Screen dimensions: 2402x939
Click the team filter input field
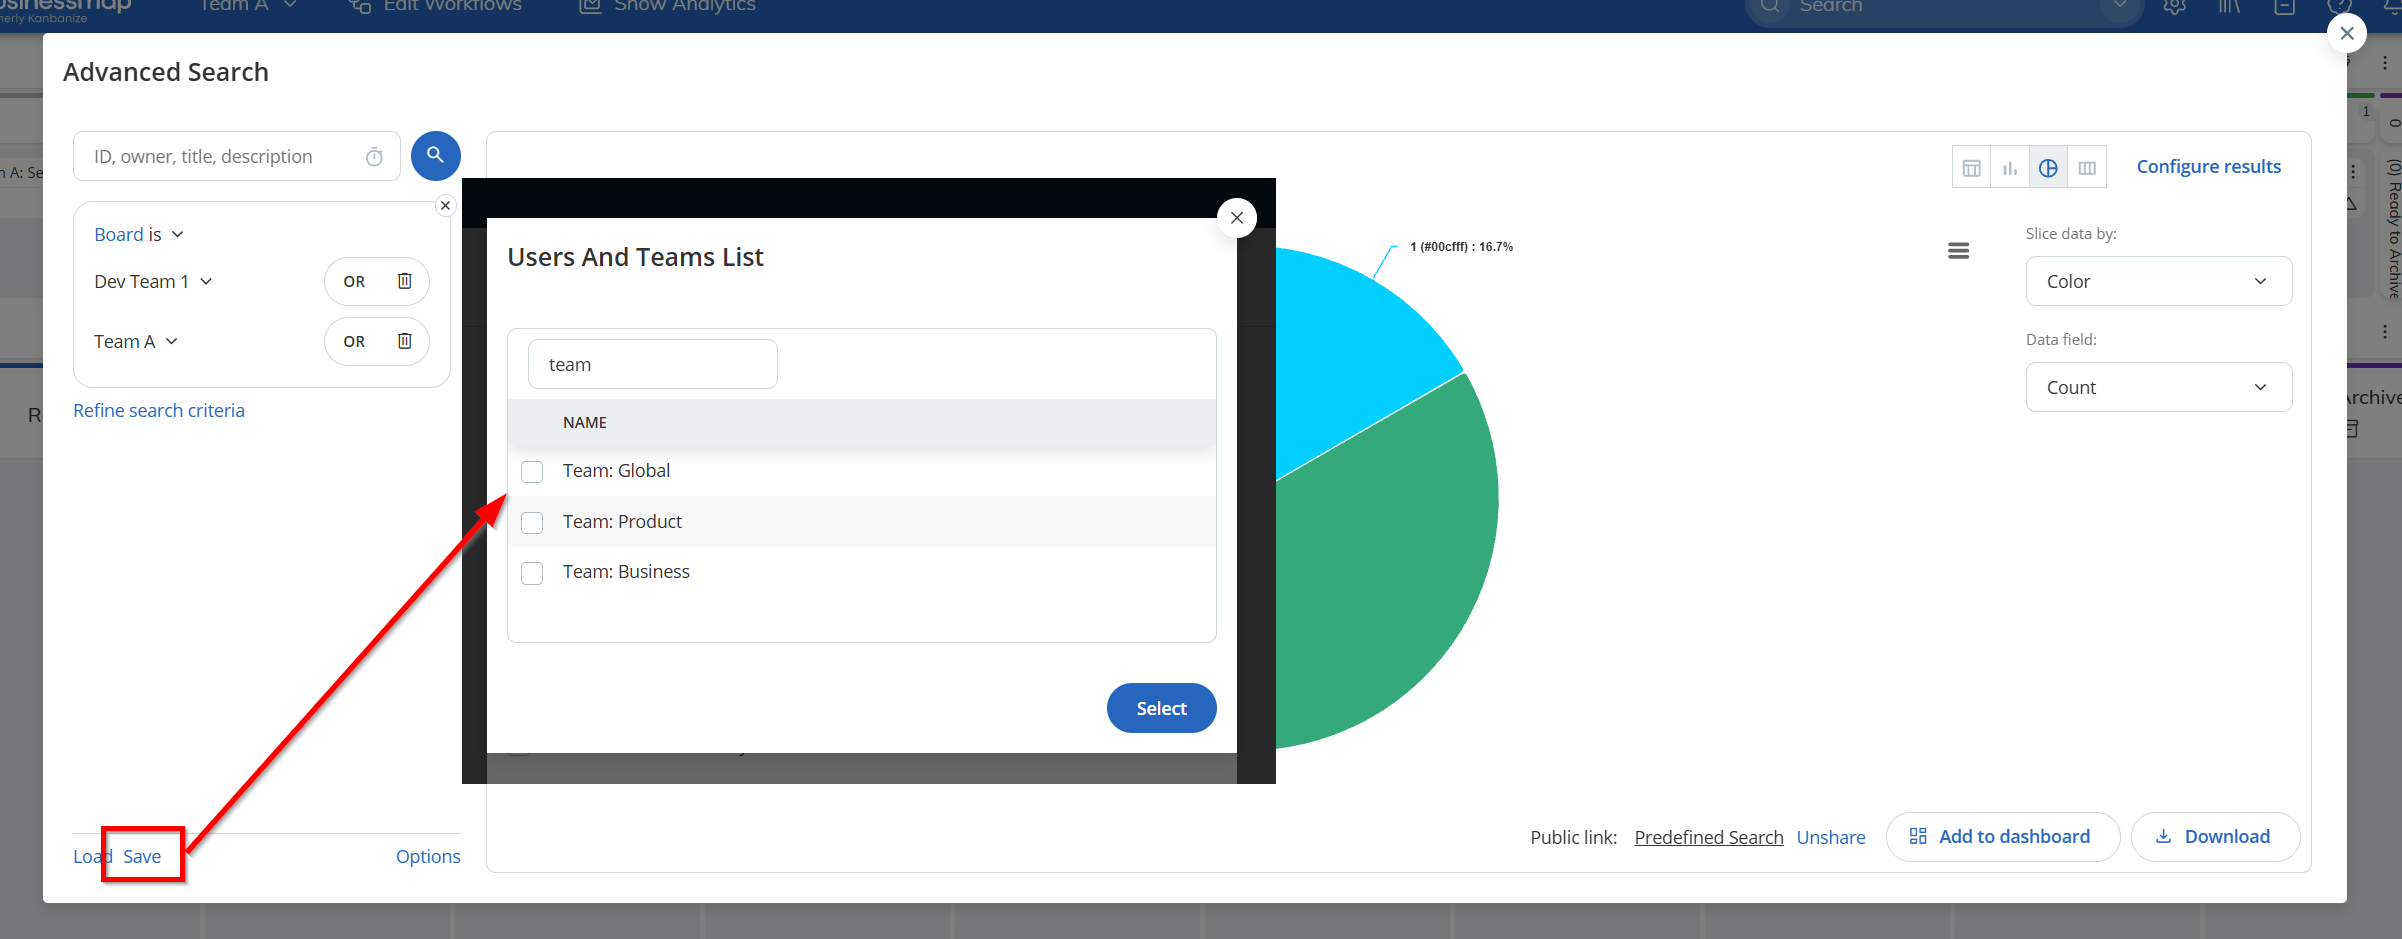(652, 365)
